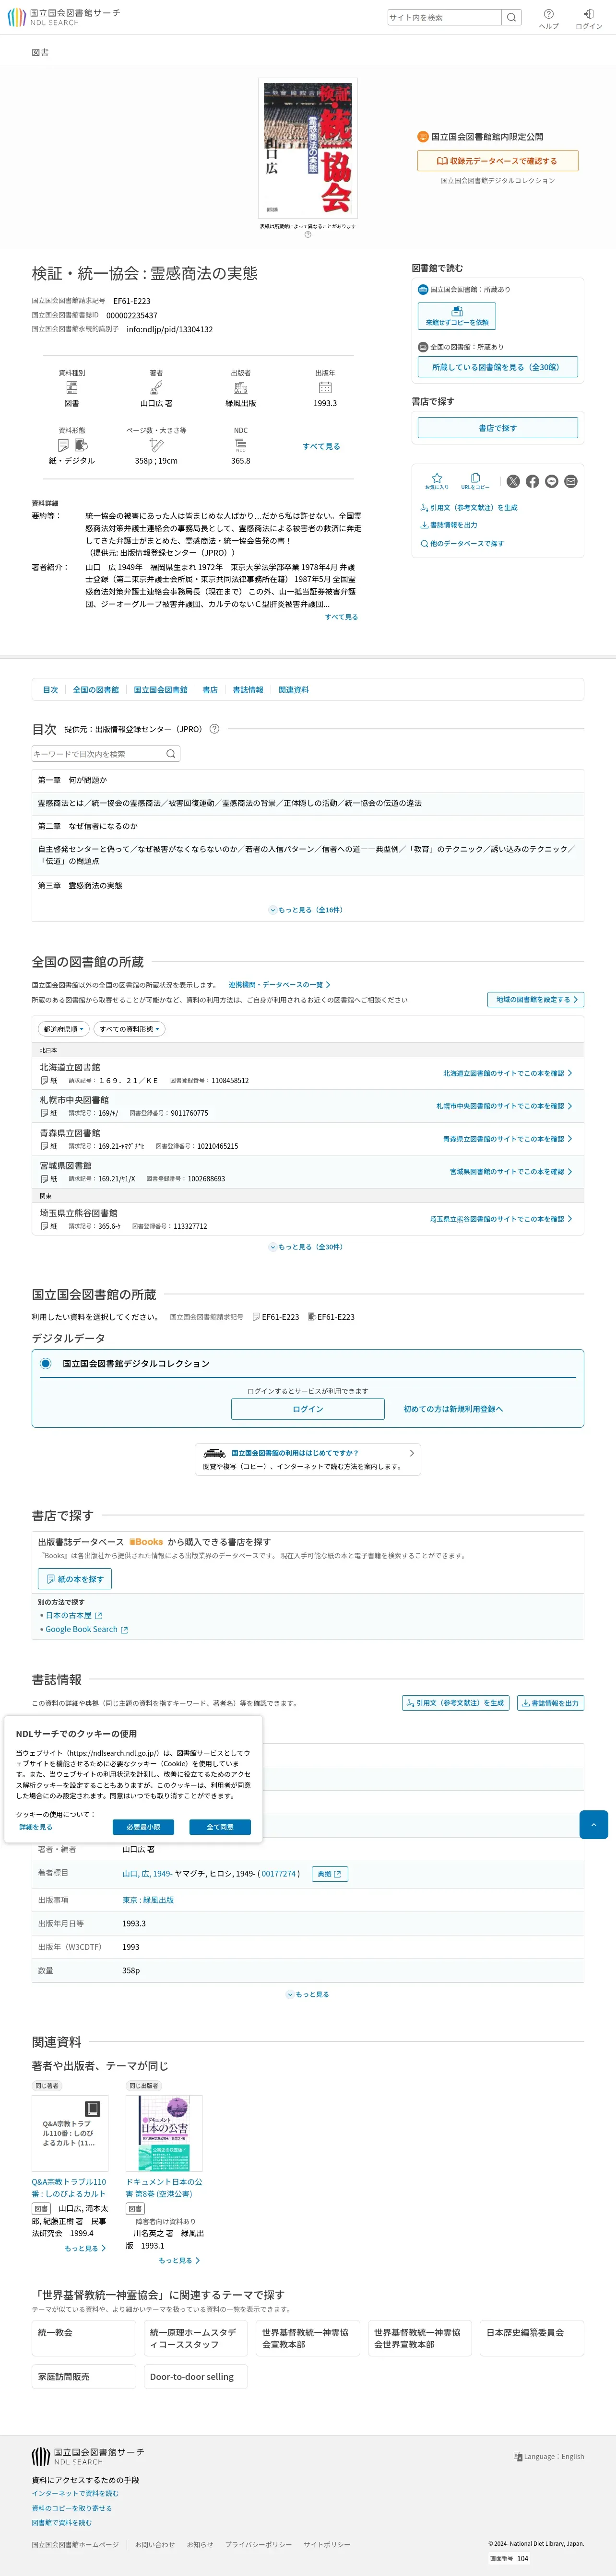This screenshot has height=2576, width=616.
Task: Click 地域の図書館を設定する button
Action: [x=536, y=999]
